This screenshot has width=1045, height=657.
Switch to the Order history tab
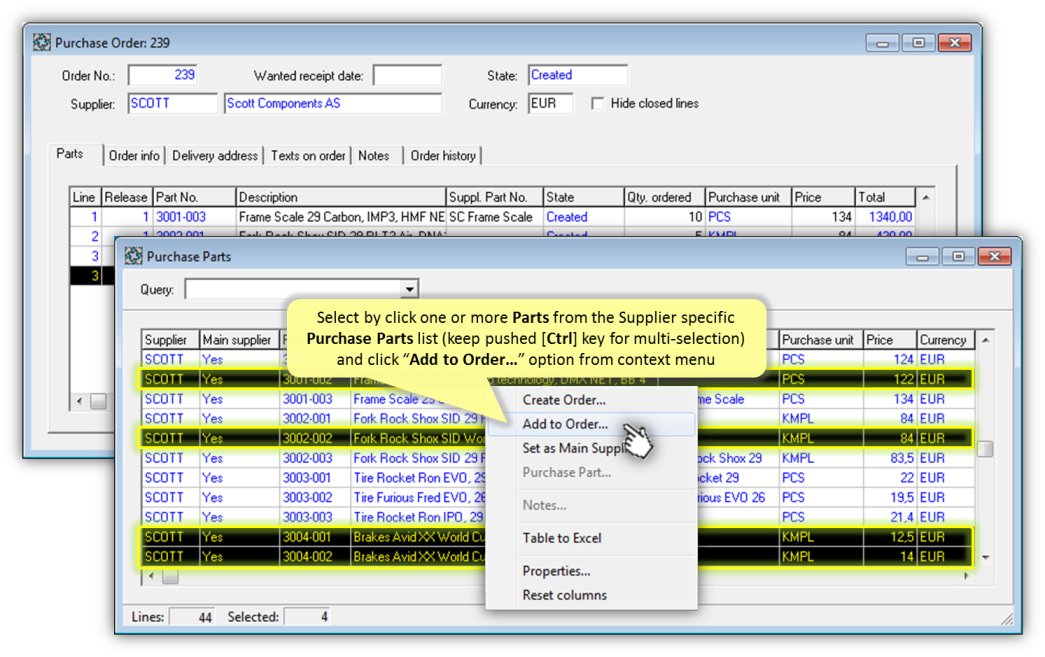pyautogui.click(x=443, y=156)
